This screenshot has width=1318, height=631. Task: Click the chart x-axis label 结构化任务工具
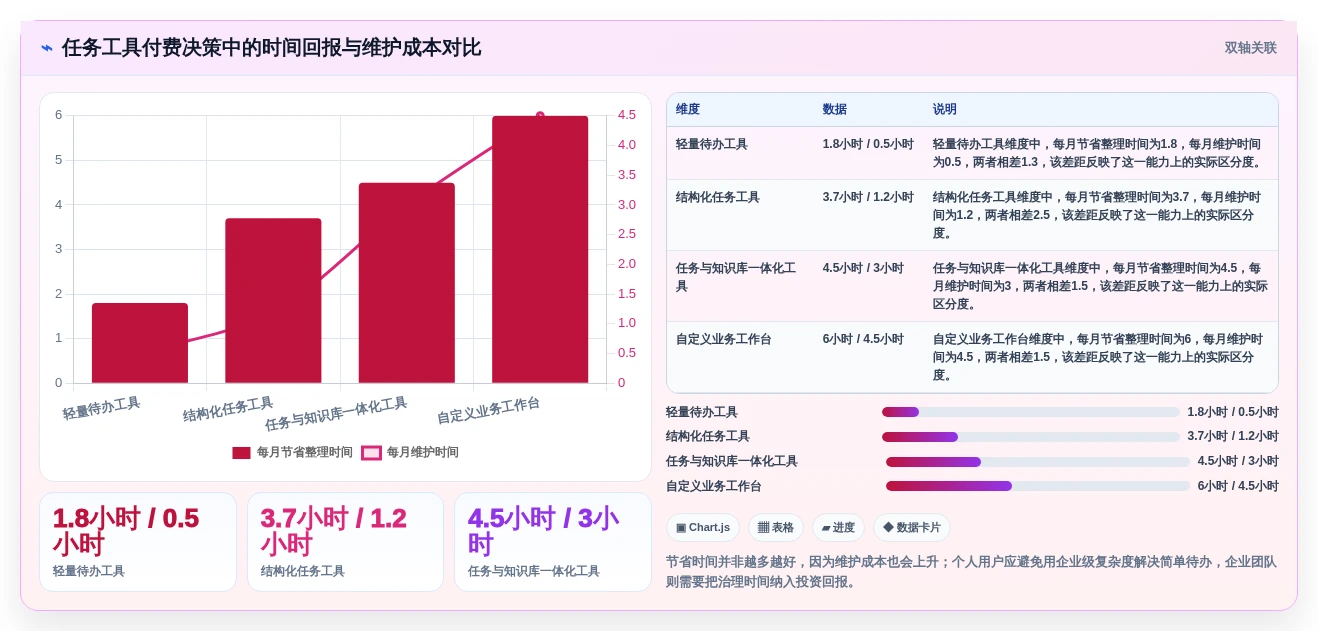point(228,409)
